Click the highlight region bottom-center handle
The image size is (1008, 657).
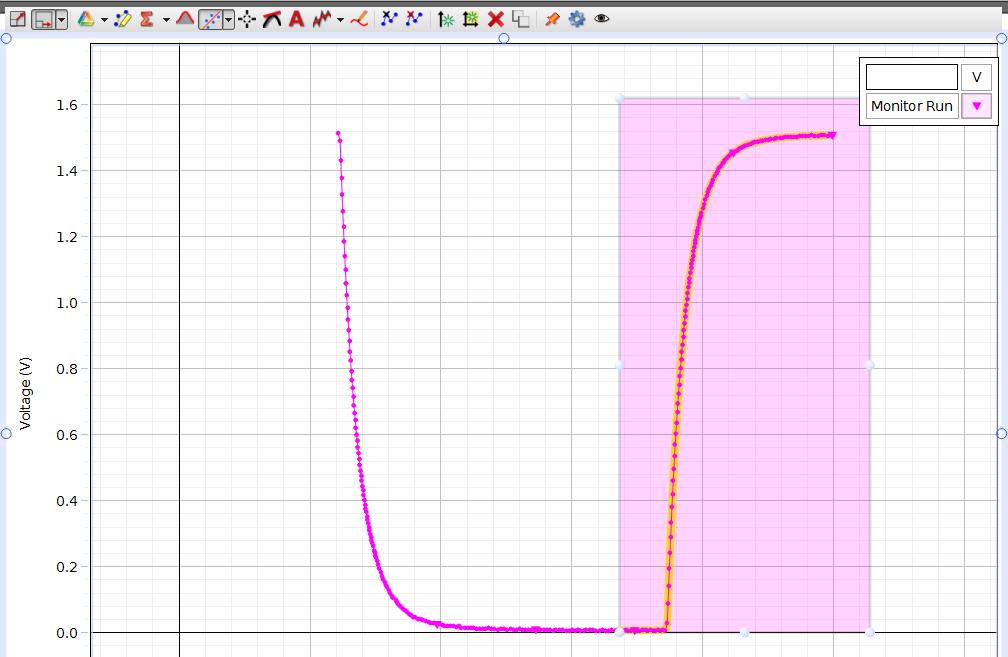pyautogui.click(x=744, y=633)
